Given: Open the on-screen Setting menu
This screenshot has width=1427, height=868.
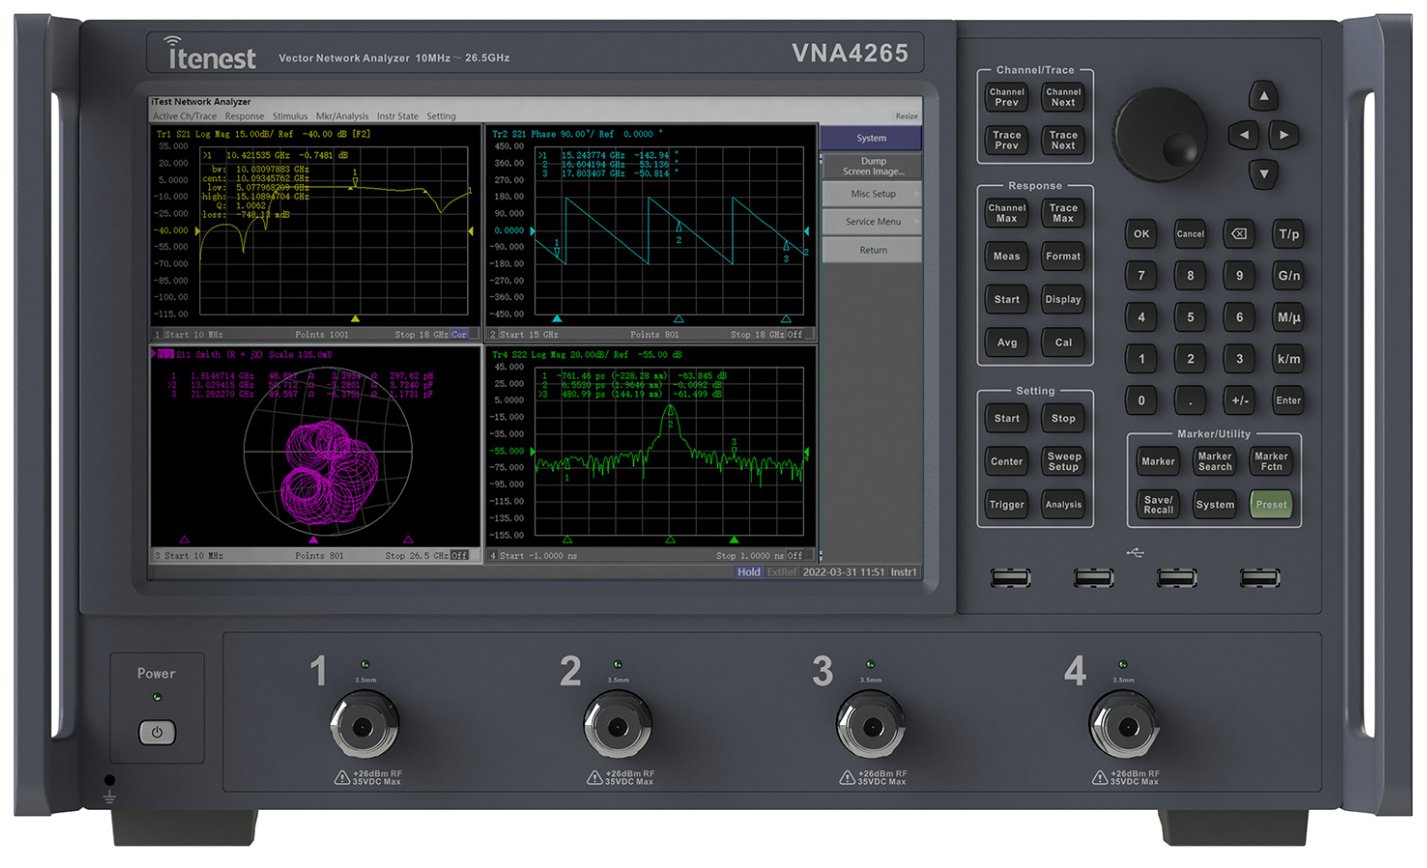Looking at the screenshot, I should [x=441, y=117].
